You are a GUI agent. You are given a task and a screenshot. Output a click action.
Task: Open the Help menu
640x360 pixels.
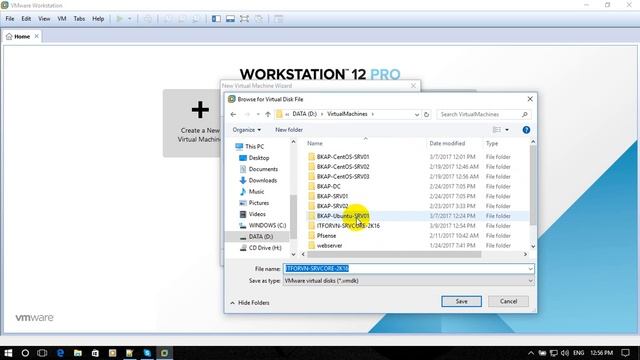(98, 19)
